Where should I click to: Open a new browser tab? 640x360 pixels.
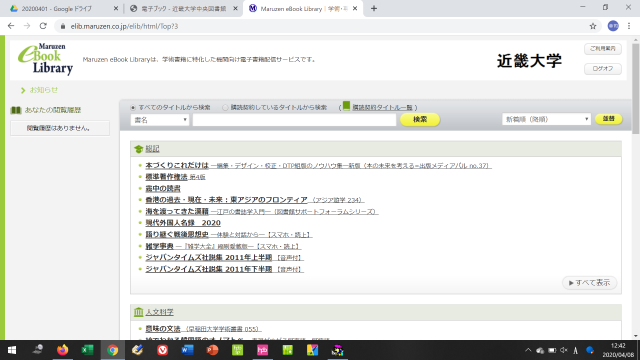(373, 9)
